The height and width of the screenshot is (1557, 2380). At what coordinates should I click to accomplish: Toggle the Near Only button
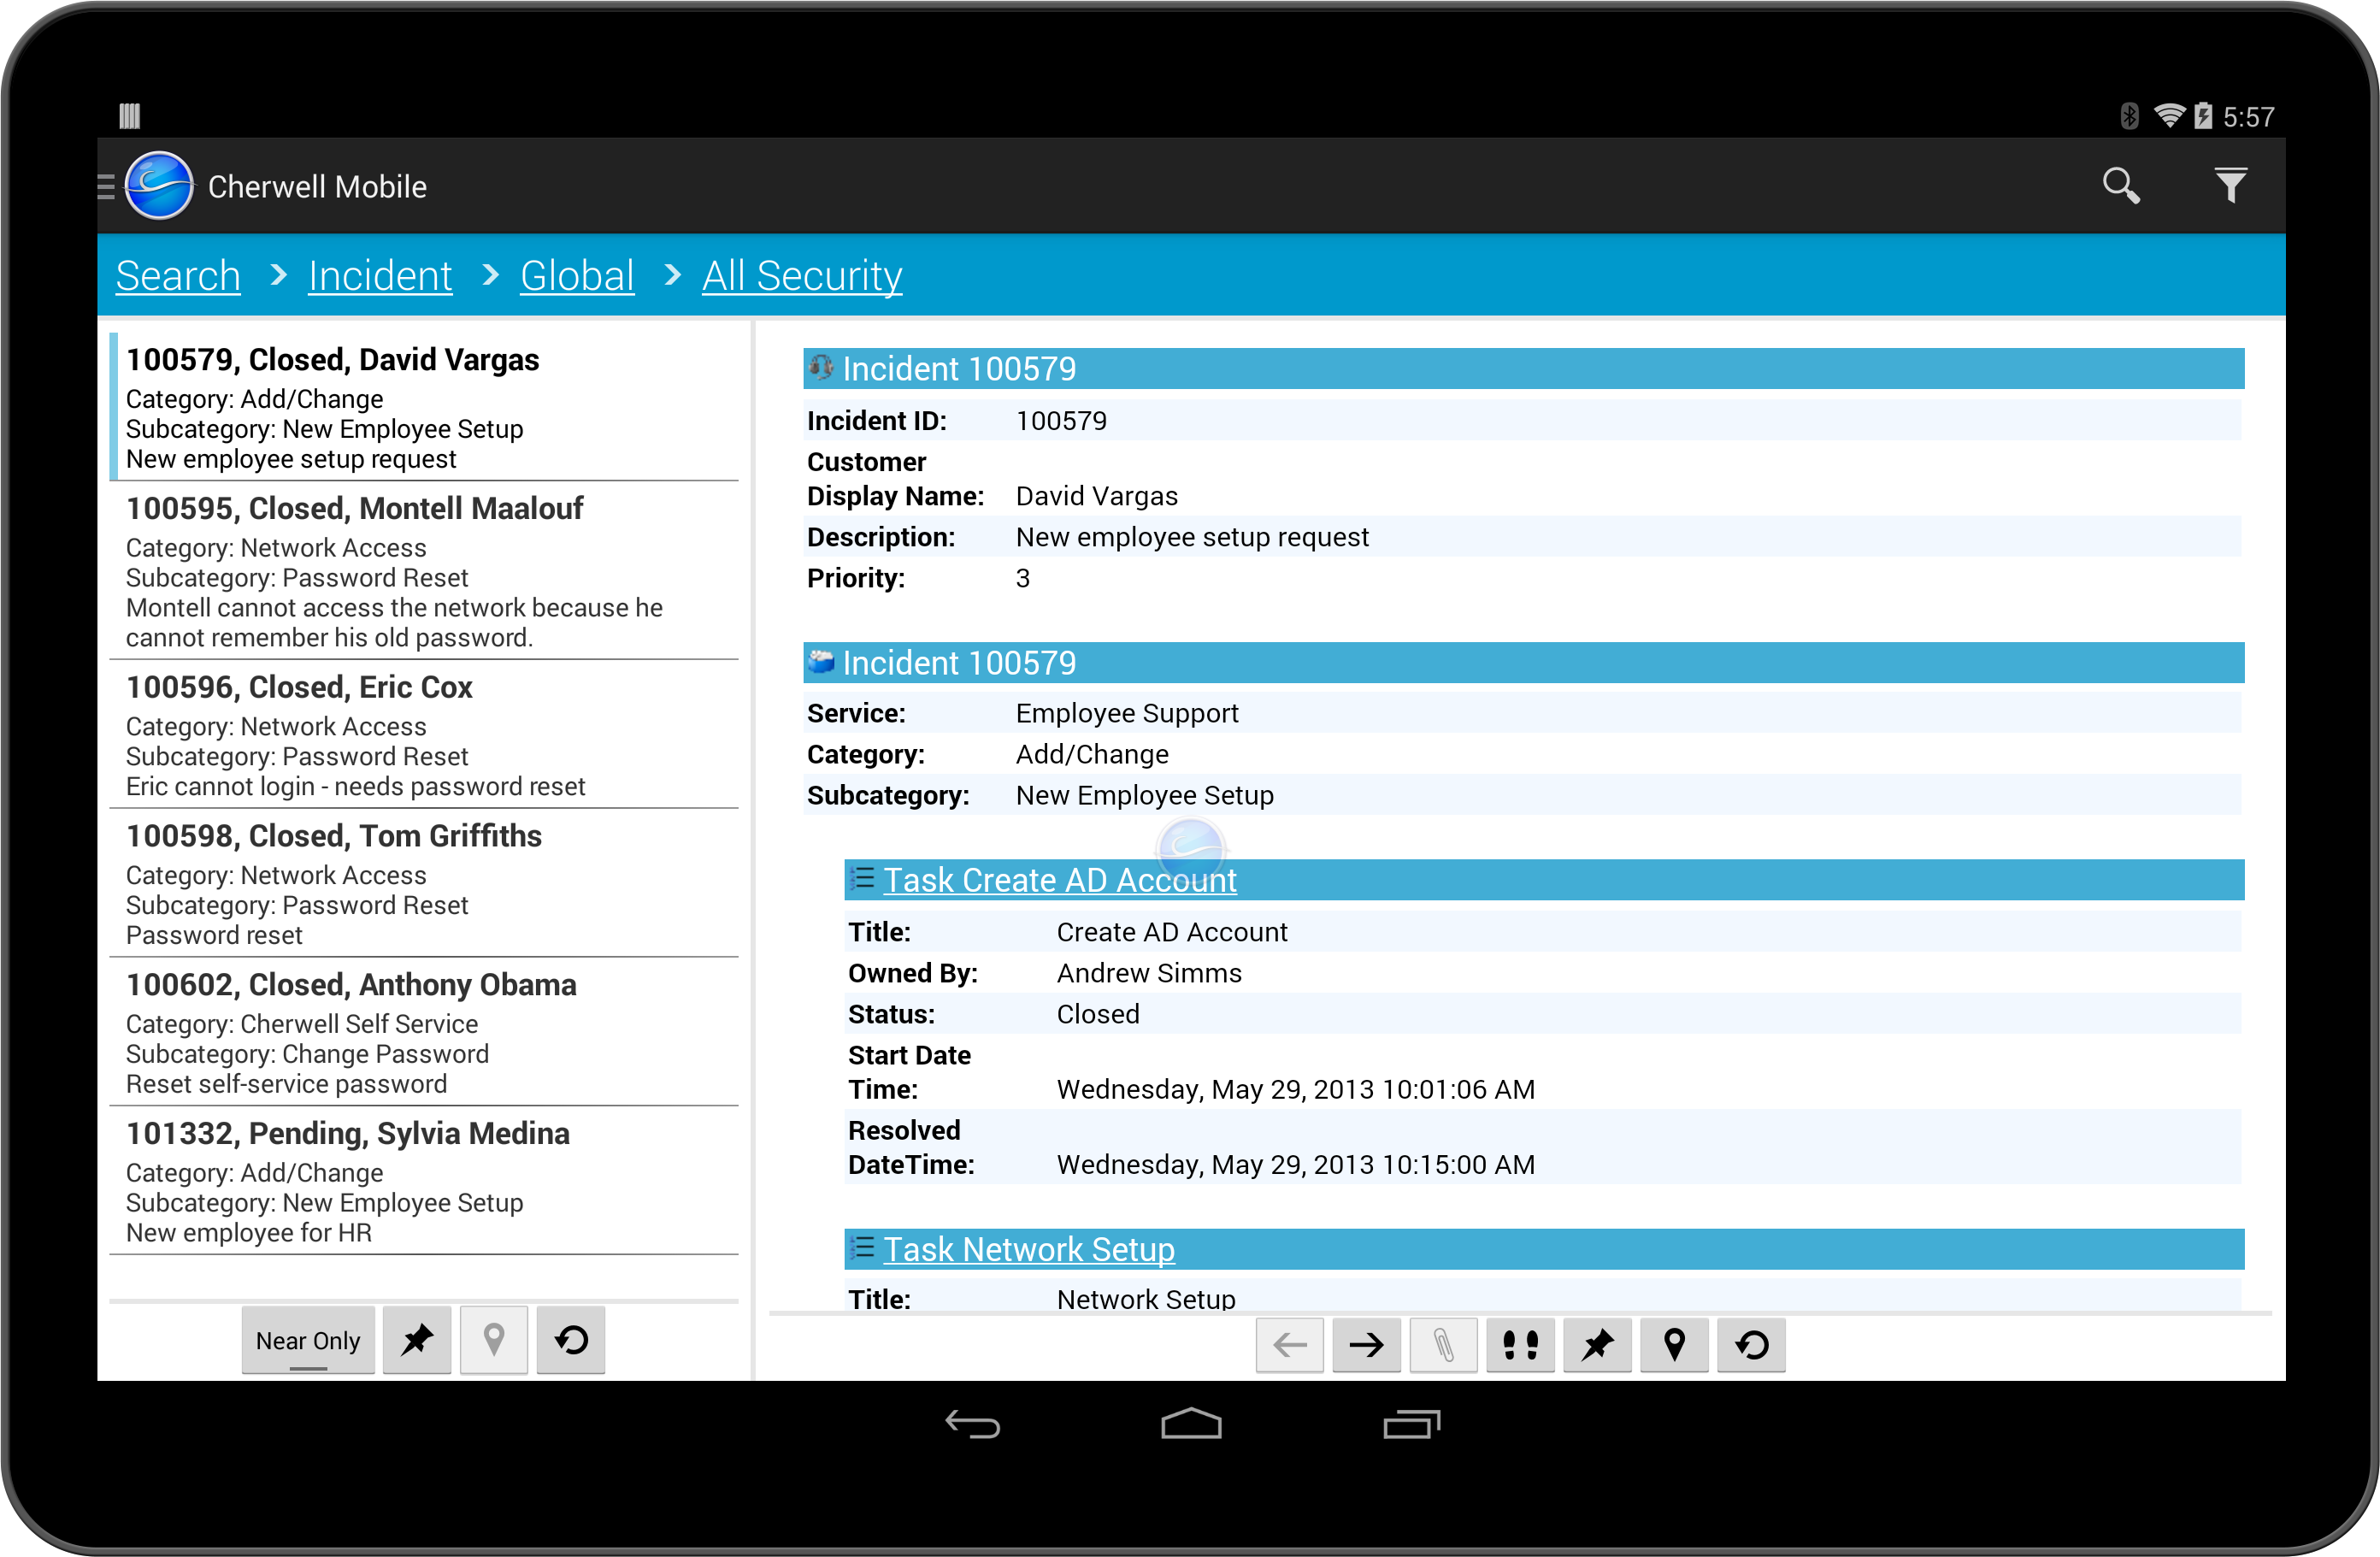pos(308,1340)
